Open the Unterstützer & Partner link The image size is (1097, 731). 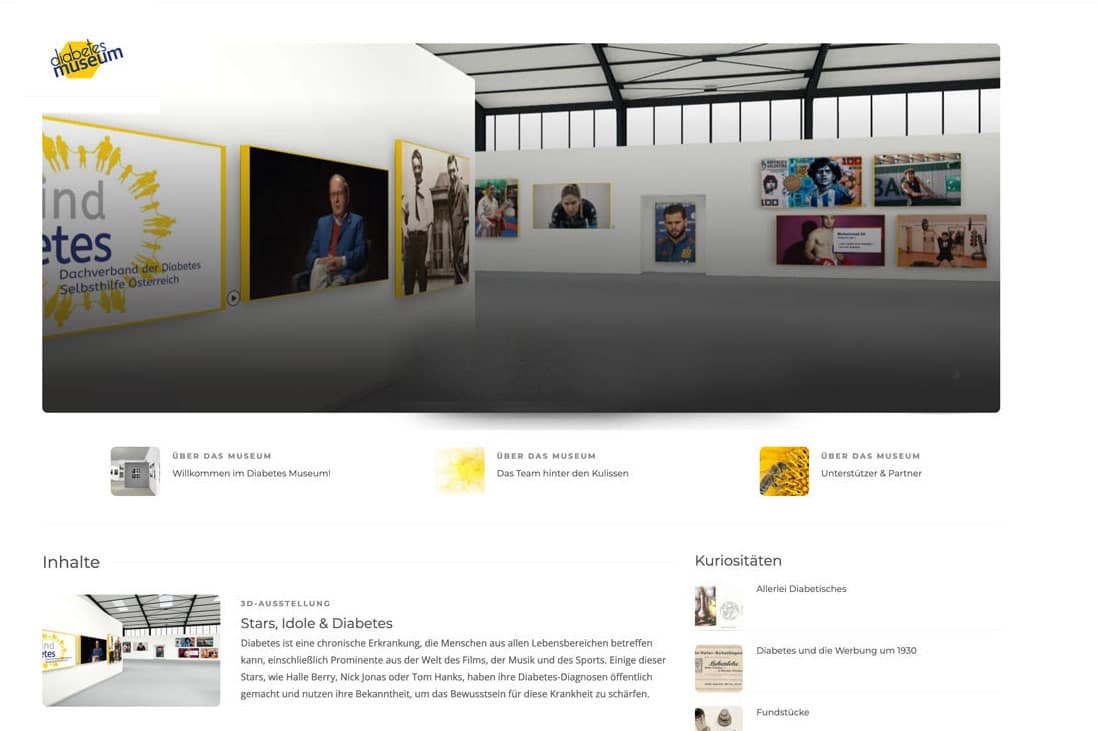[x=871, y=474]
